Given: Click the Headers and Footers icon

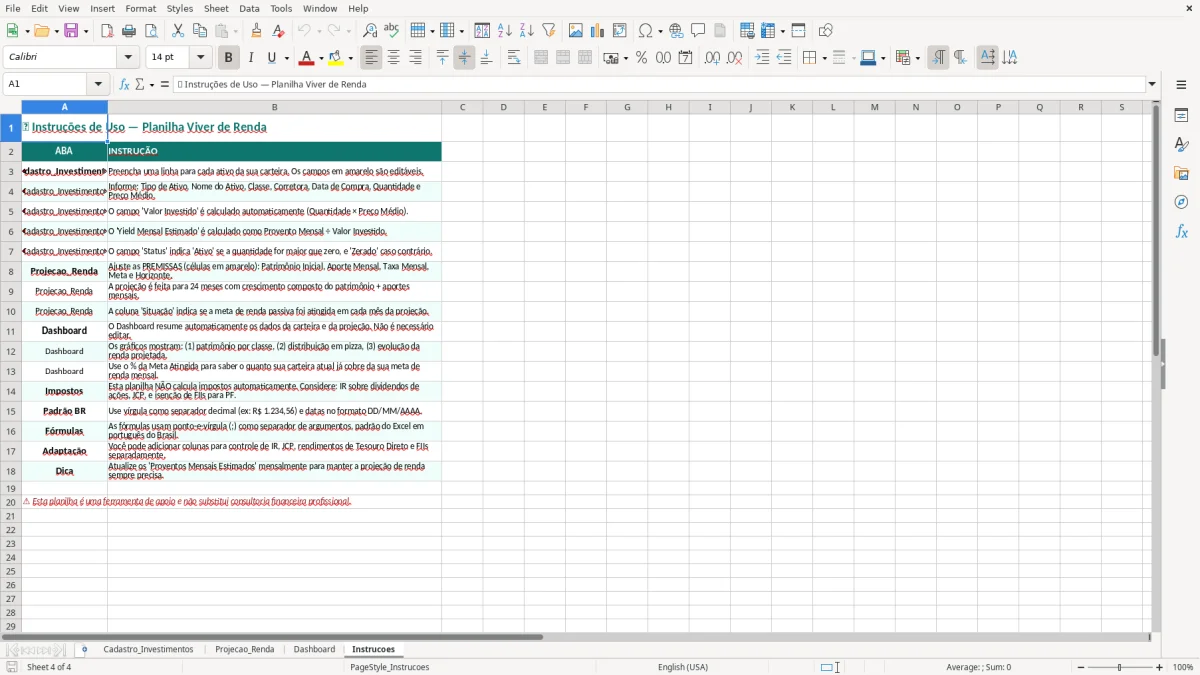Looking at the screenshot, I should pos(720,31).
